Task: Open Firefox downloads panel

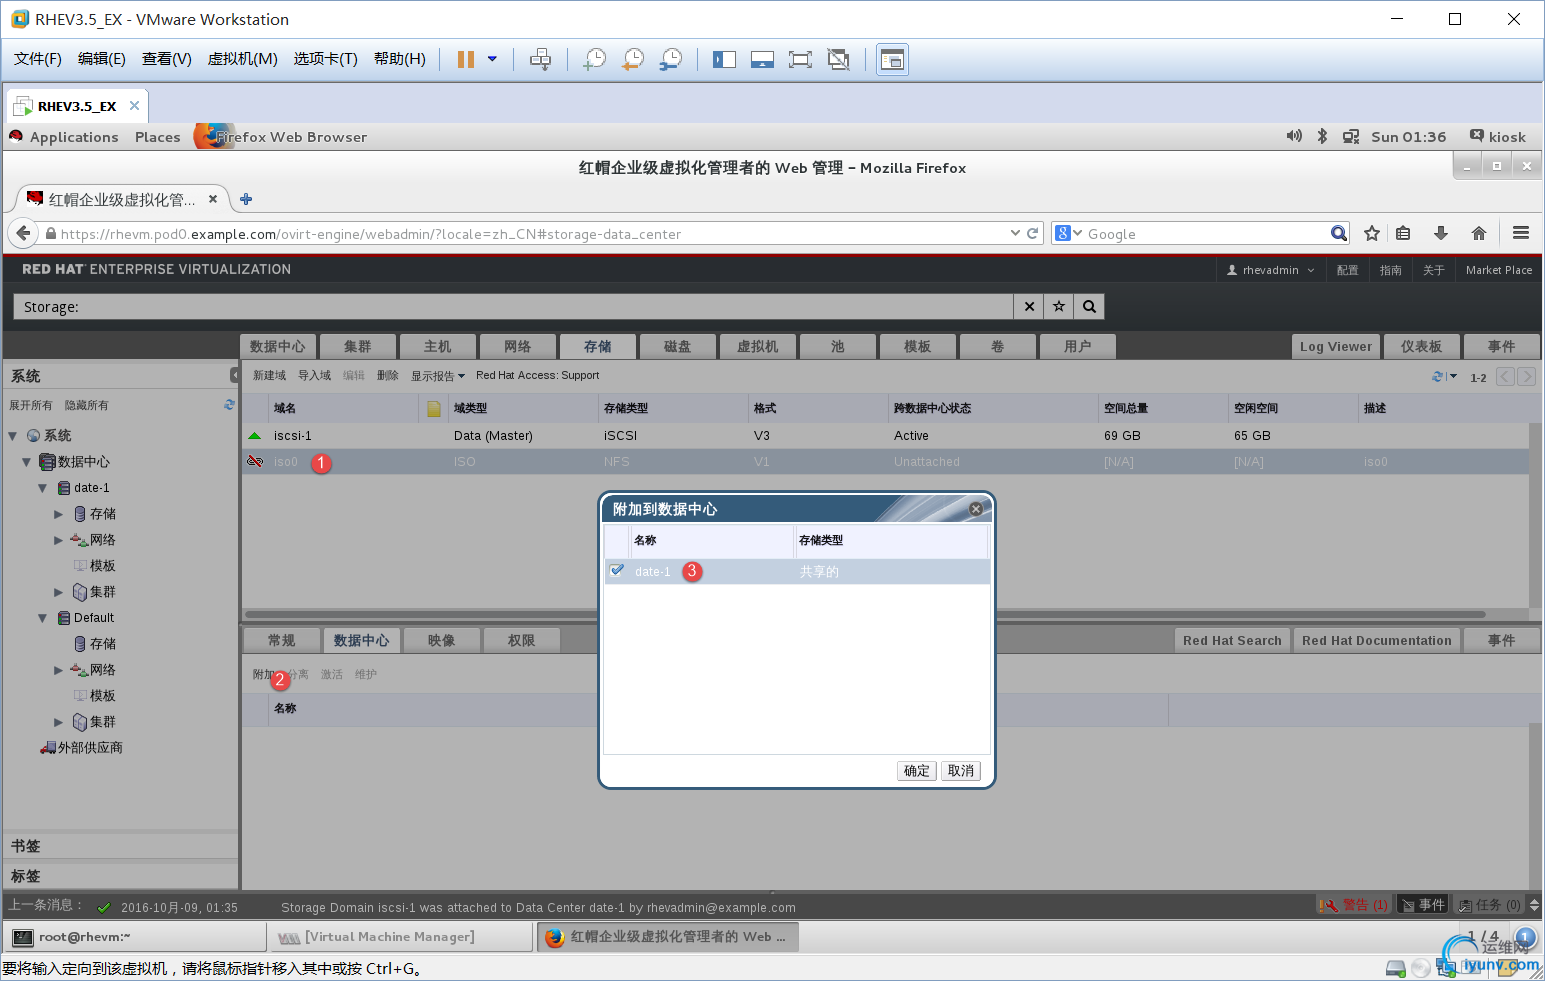Action: [x=1441, y=233]
